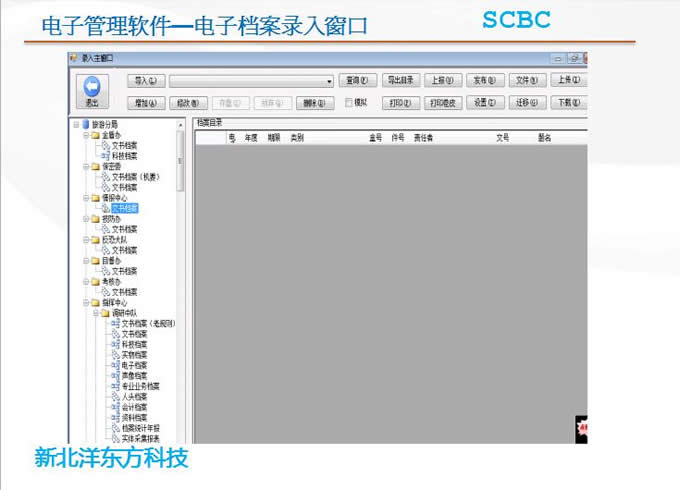Click the 旅游分局 root database icon
Image resolution: width=680 pixels, height=490 pixels.
click(86, 124)
